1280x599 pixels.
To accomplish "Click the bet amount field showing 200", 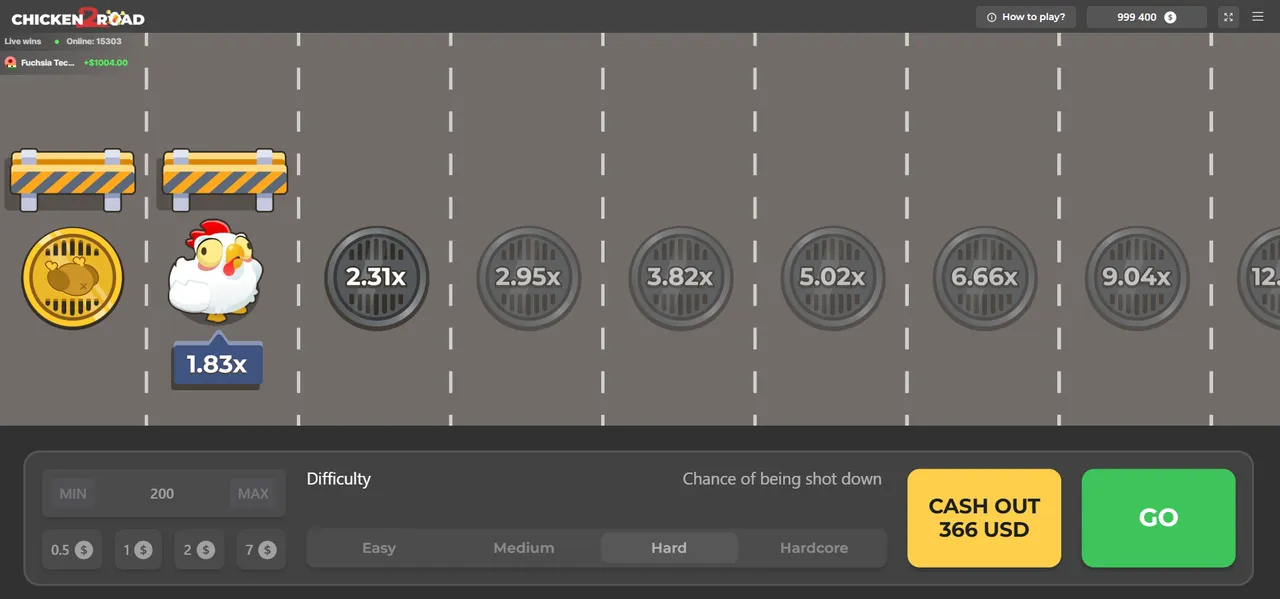I will (x=162, y=493).
